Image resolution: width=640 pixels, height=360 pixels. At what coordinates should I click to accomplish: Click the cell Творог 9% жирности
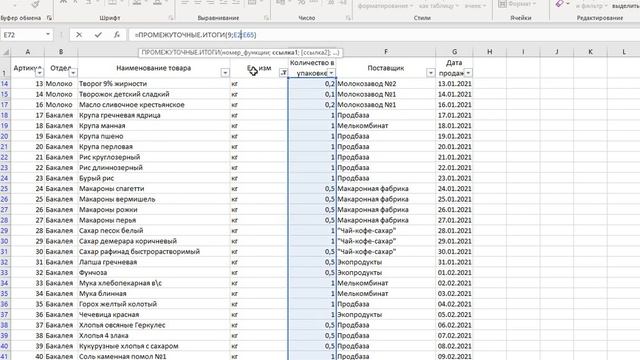(x=153, y=84)
